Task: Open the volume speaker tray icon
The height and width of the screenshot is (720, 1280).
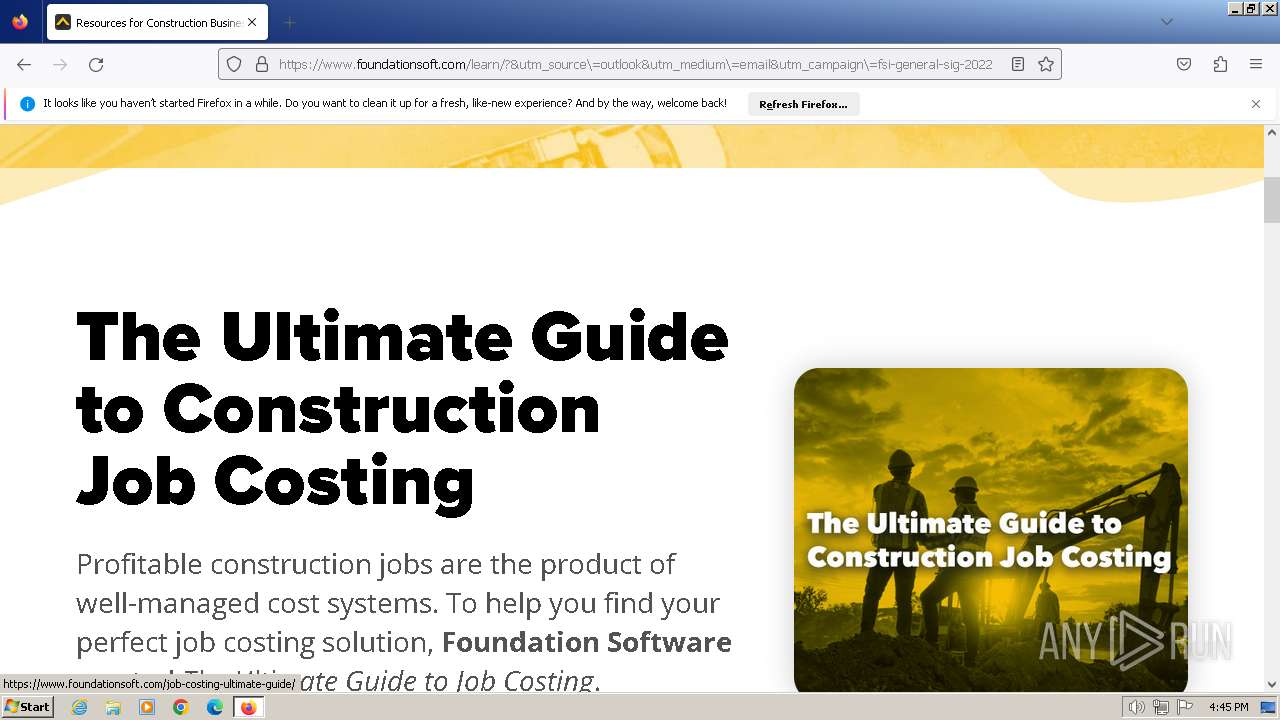Action: point(1136,707)
